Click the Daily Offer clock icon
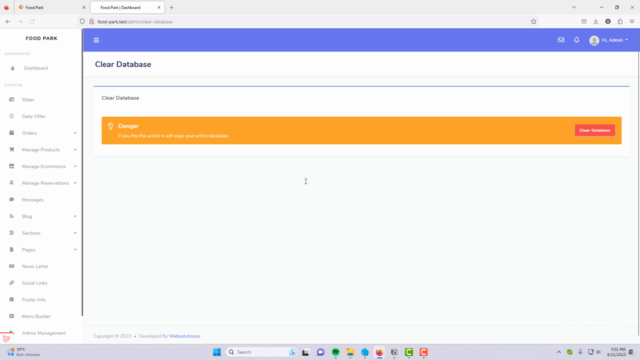 coord(11,116)
